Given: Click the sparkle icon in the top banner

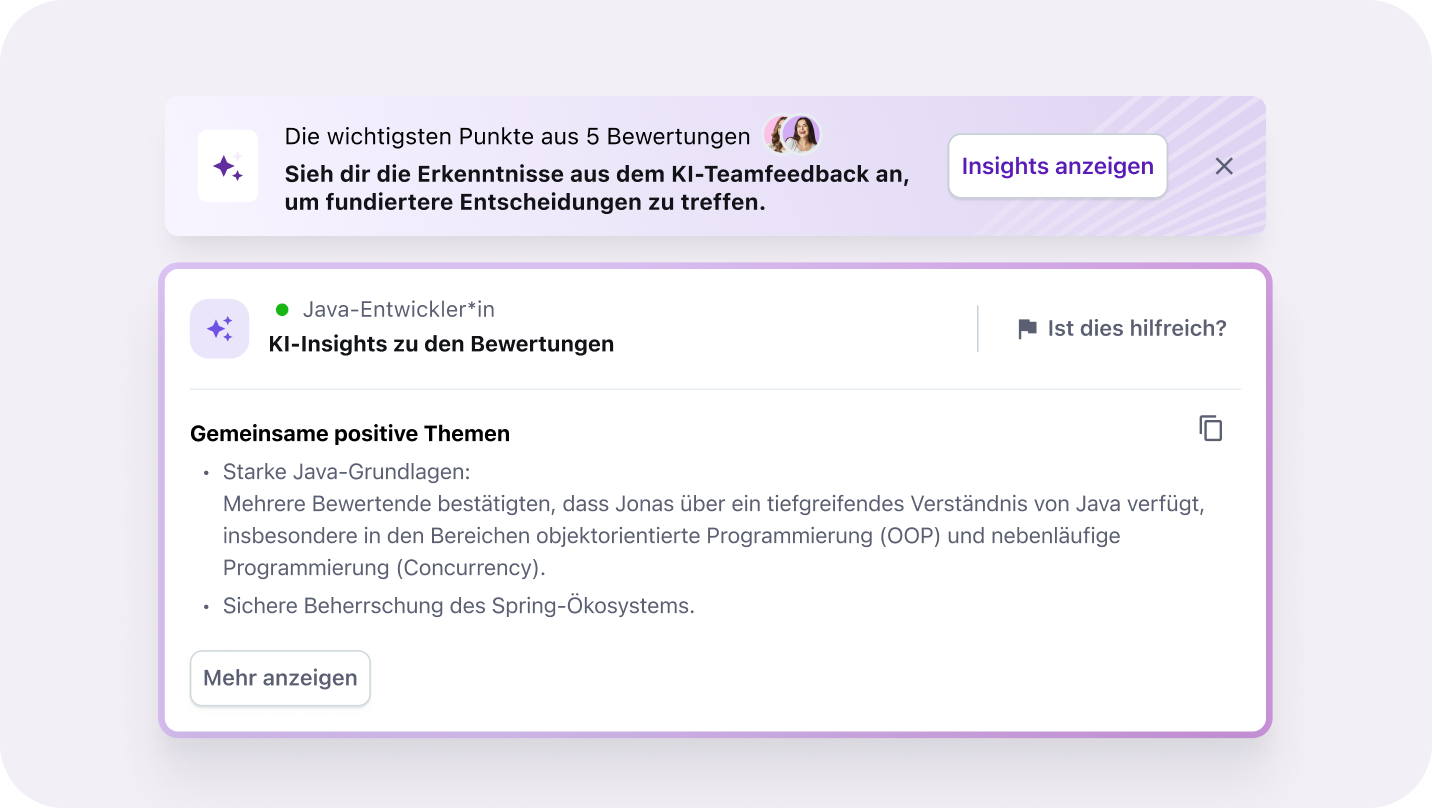Looking at the screenshot, I should click(x=228, y=166).
